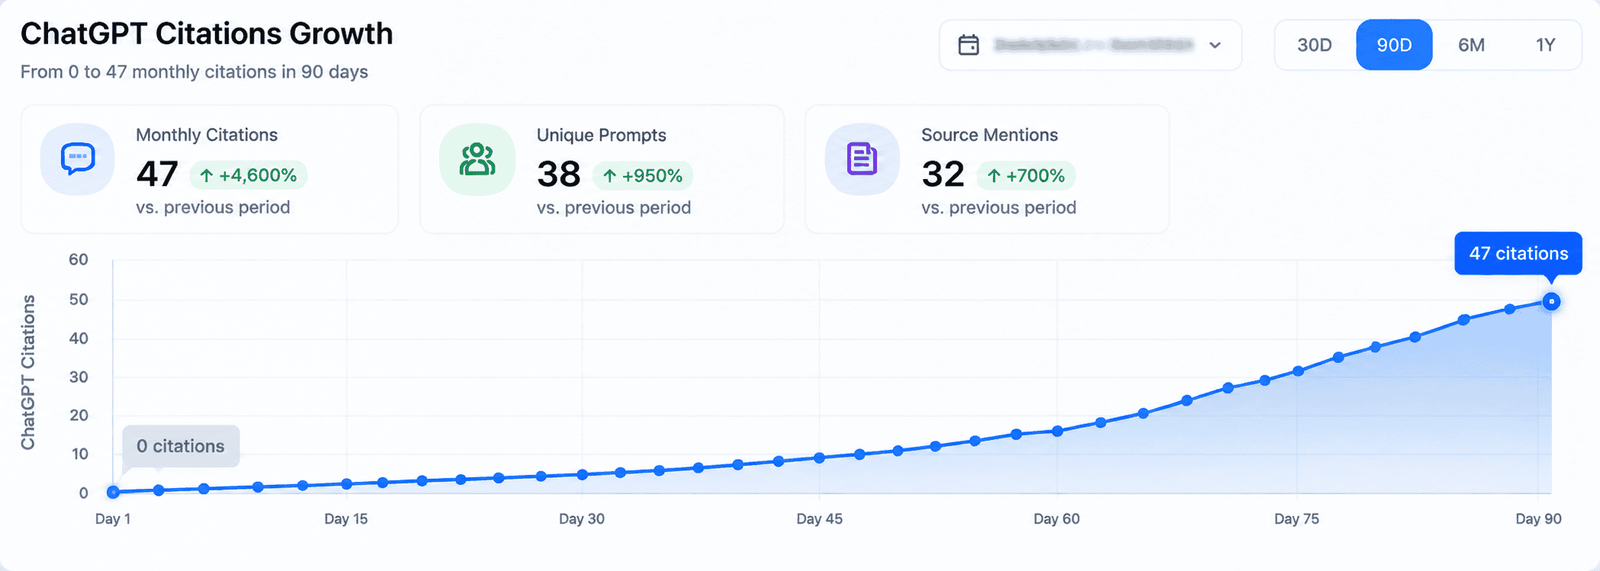Click the Day 90 axis label
This screenshot has height=571, width=1600.
tap(1538, 518)
